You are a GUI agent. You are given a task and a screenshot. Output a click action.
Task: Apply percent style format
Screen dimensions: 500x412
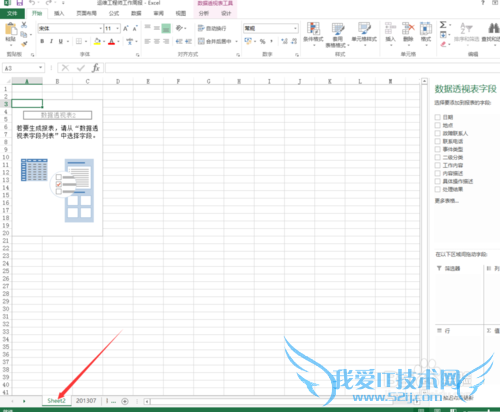point(263,41)
